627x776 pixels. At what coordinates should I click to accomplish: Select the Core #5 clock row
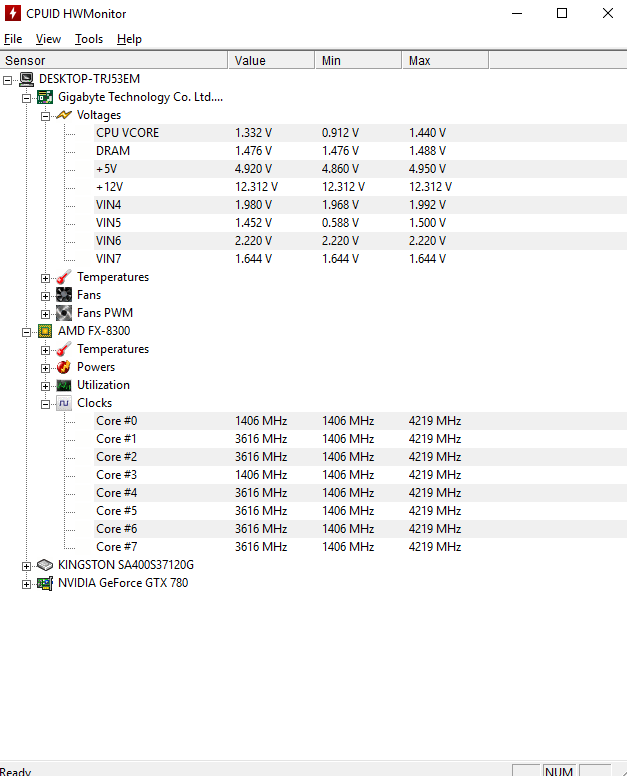[x=361, y=511]
